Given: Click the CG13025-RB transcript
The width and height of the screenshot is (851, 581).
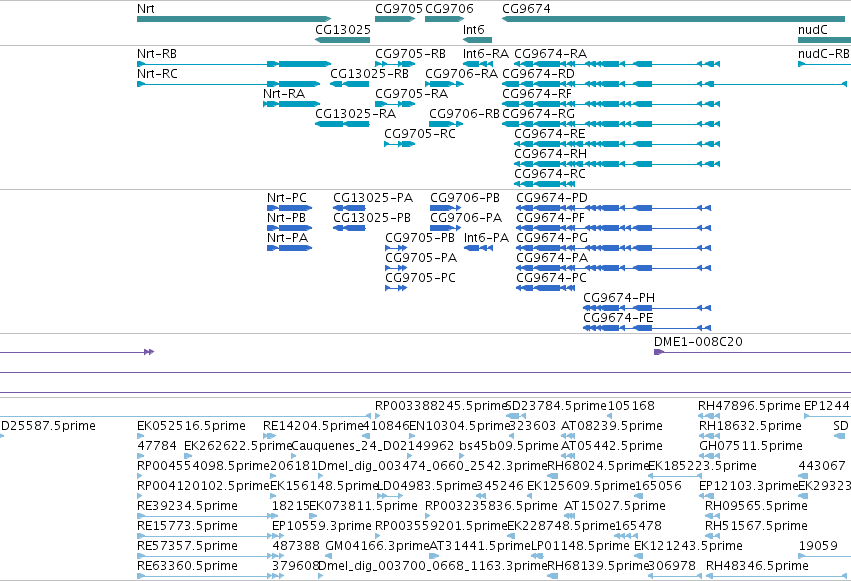Looking at the screenshot, I should click(350, 84).
